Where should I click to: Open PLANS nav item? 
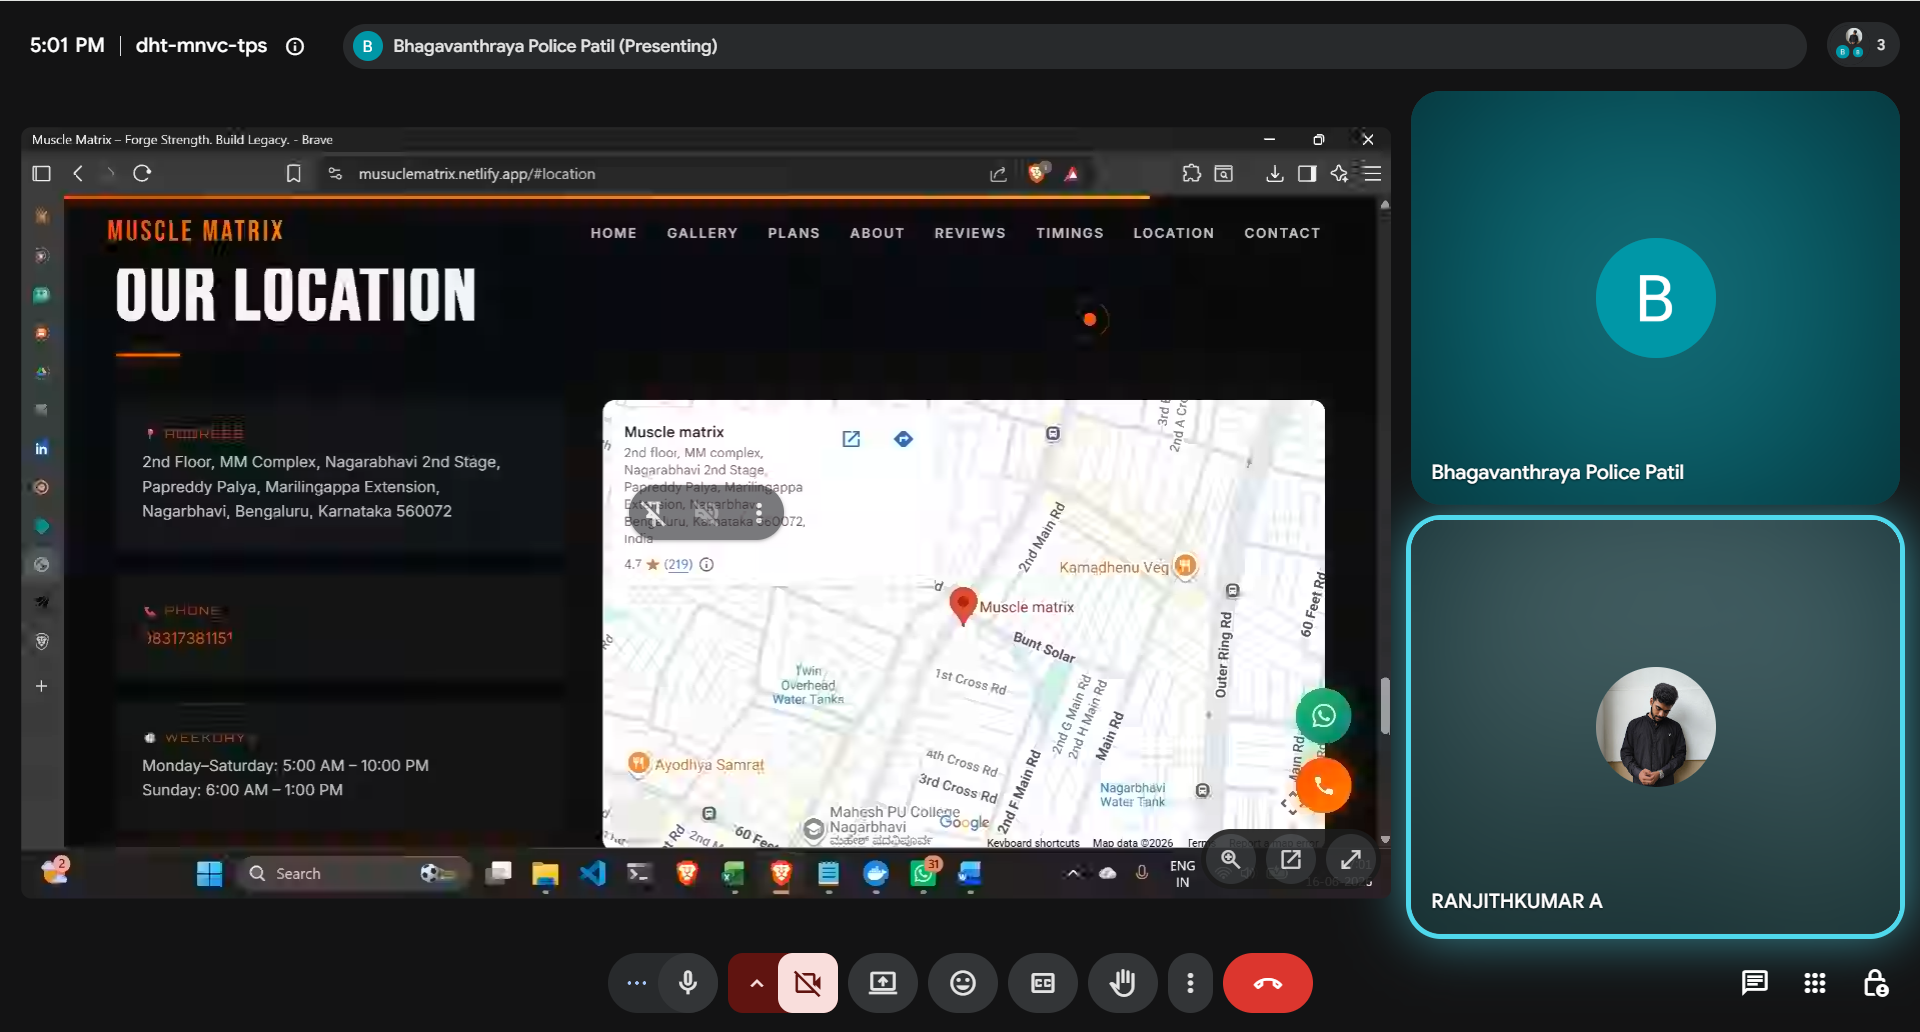tap(794, 233)
